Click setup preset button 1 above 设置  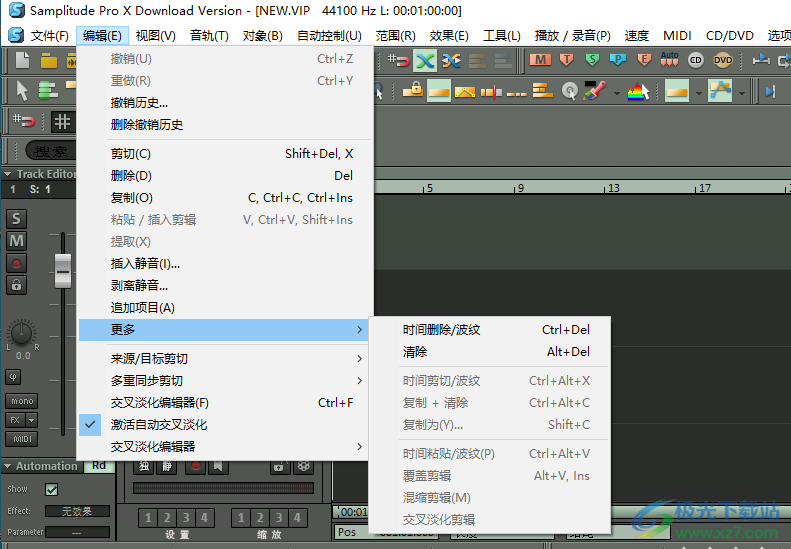coord(148,518)
